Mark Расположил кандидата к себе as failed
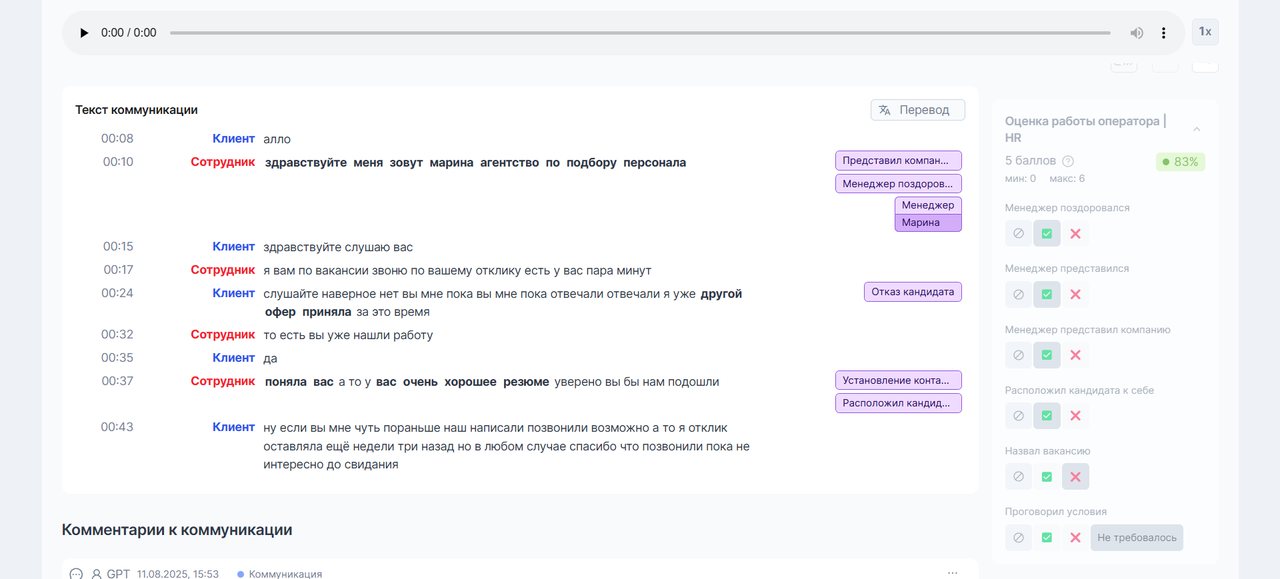Screen dimensions: 1280x579 tap(1076, 415)
